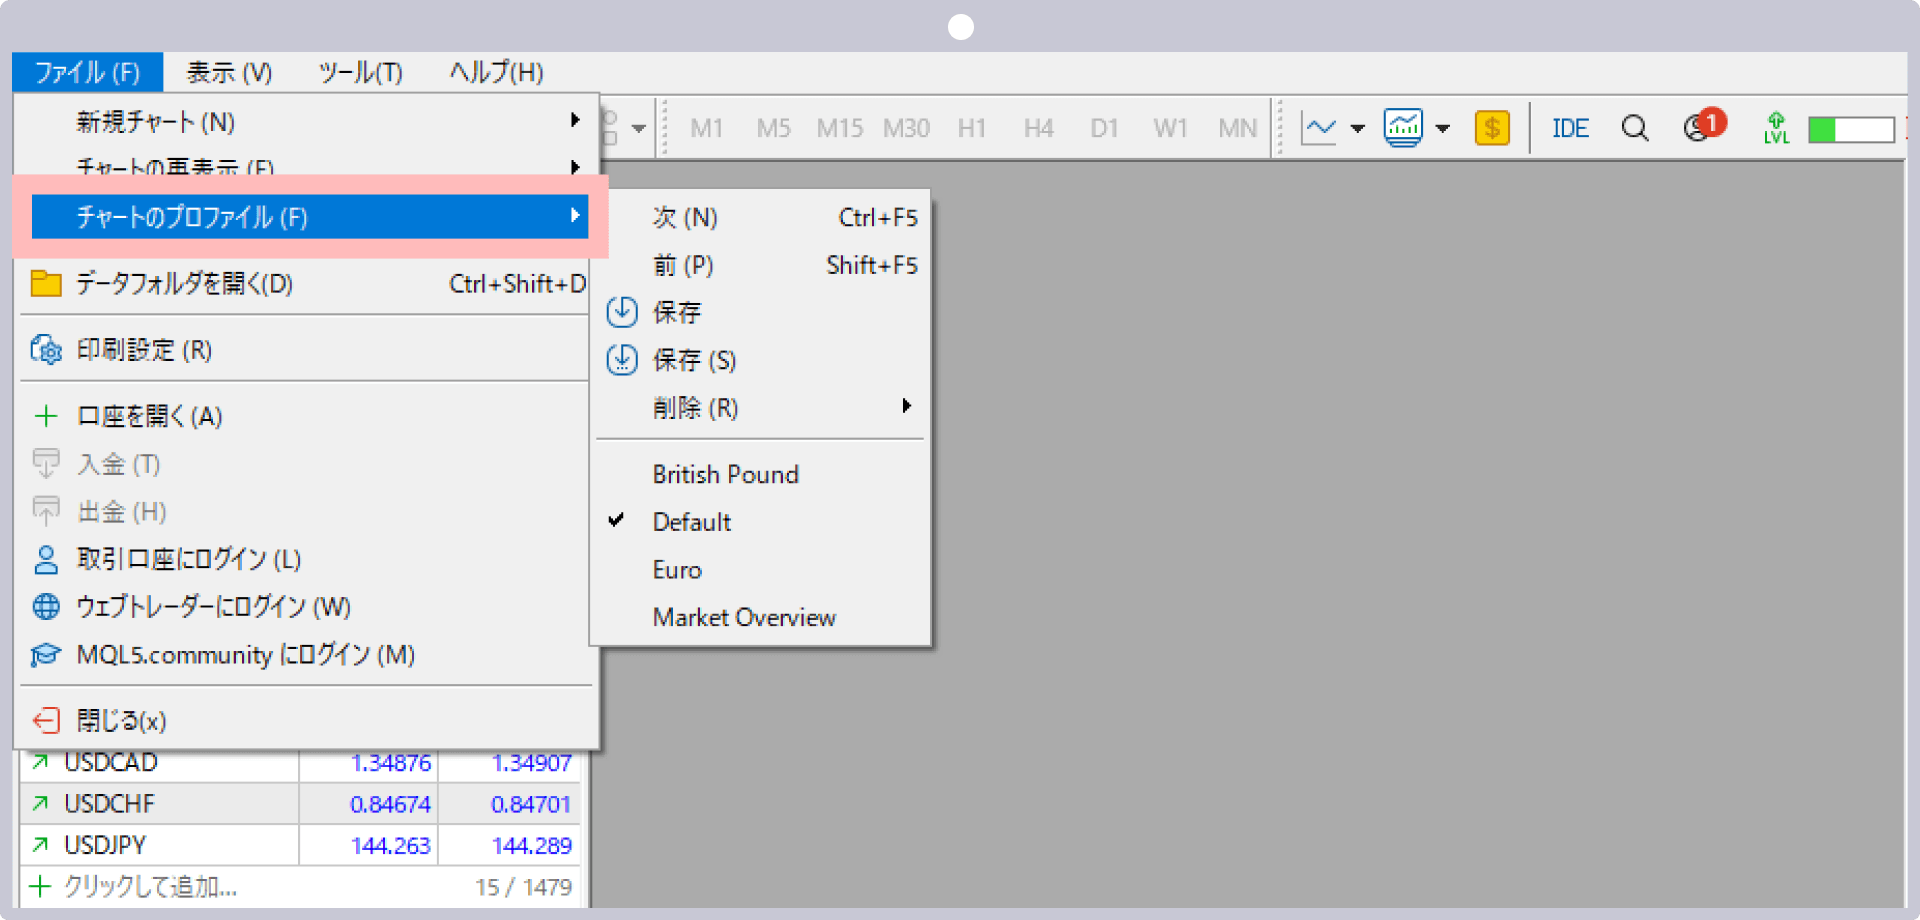Click the red exit icon for 閉じる
Screen dimensions: 1920x920
click(46, 721)
